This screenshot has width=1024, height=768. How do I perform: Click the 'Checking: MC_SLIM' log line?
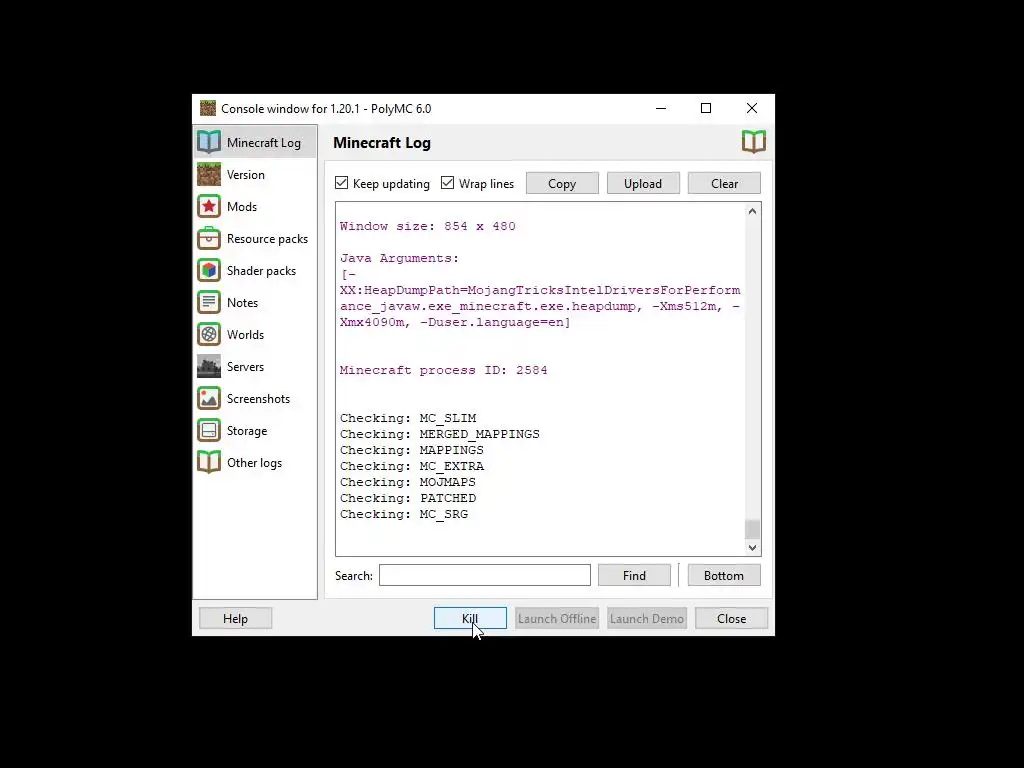coord(408,418)
